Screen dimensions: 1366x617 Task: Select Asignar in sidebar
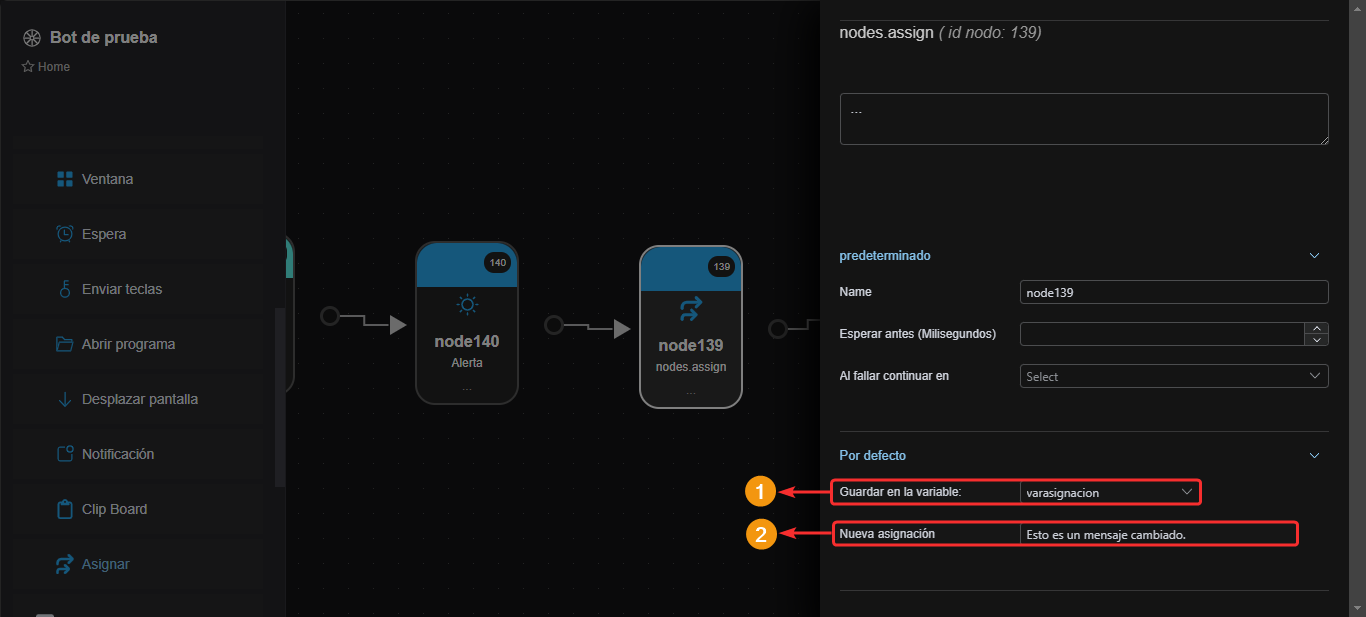tap(140, 564)
